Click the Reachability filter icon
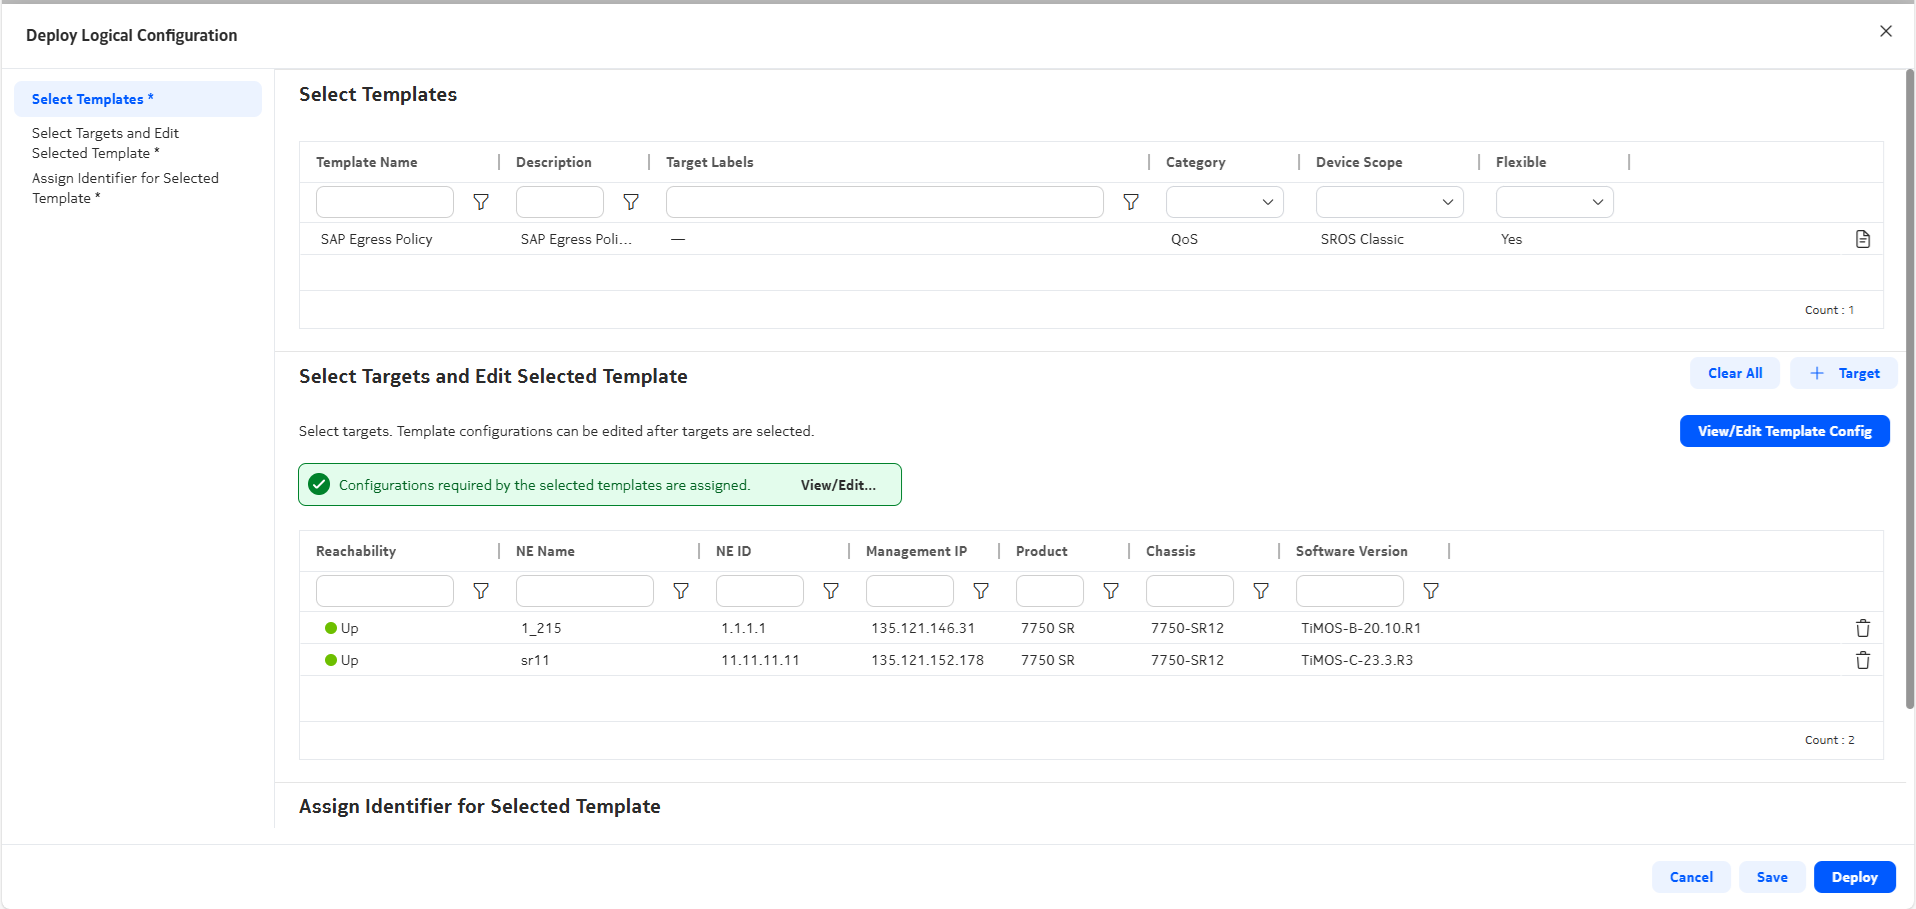1916x909 pixels. click(481, 591)
